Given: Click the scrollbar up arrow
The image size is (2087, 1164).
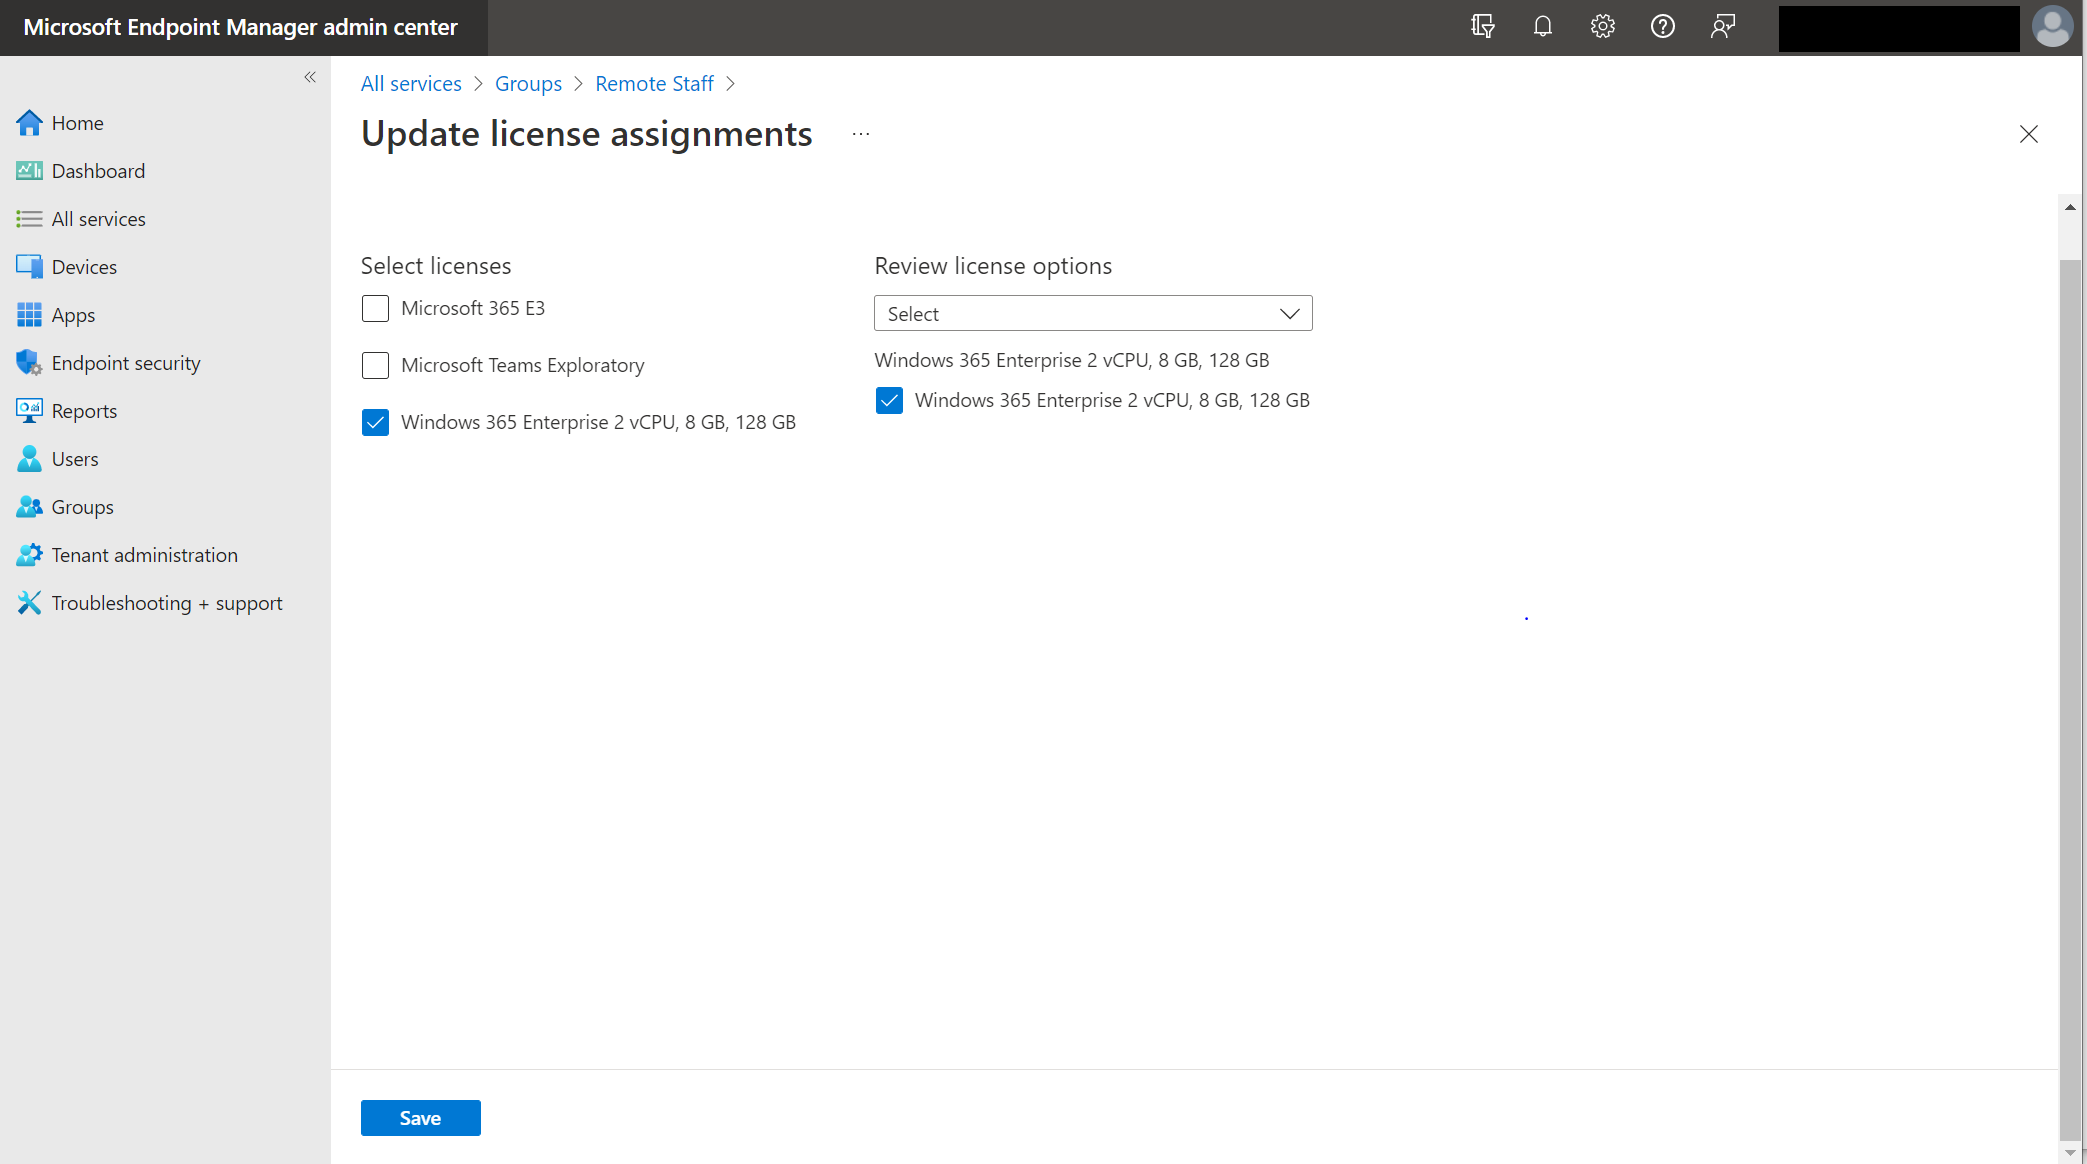Looking at the screenshot, I should [x=2070, y=207].
